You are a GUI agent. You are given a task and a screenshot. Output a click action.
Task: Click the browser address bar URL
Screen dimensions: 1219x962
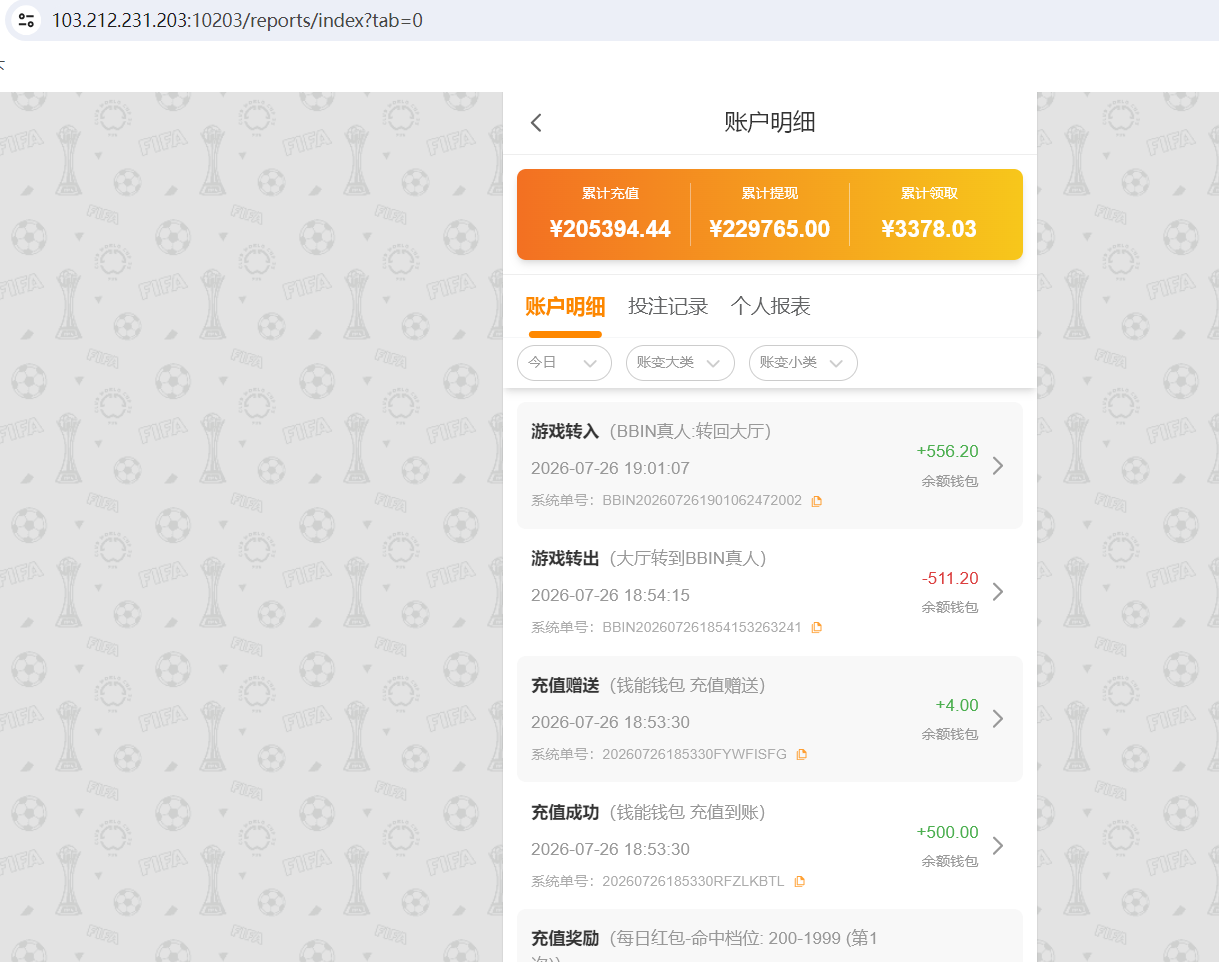(x=237, y=20)
